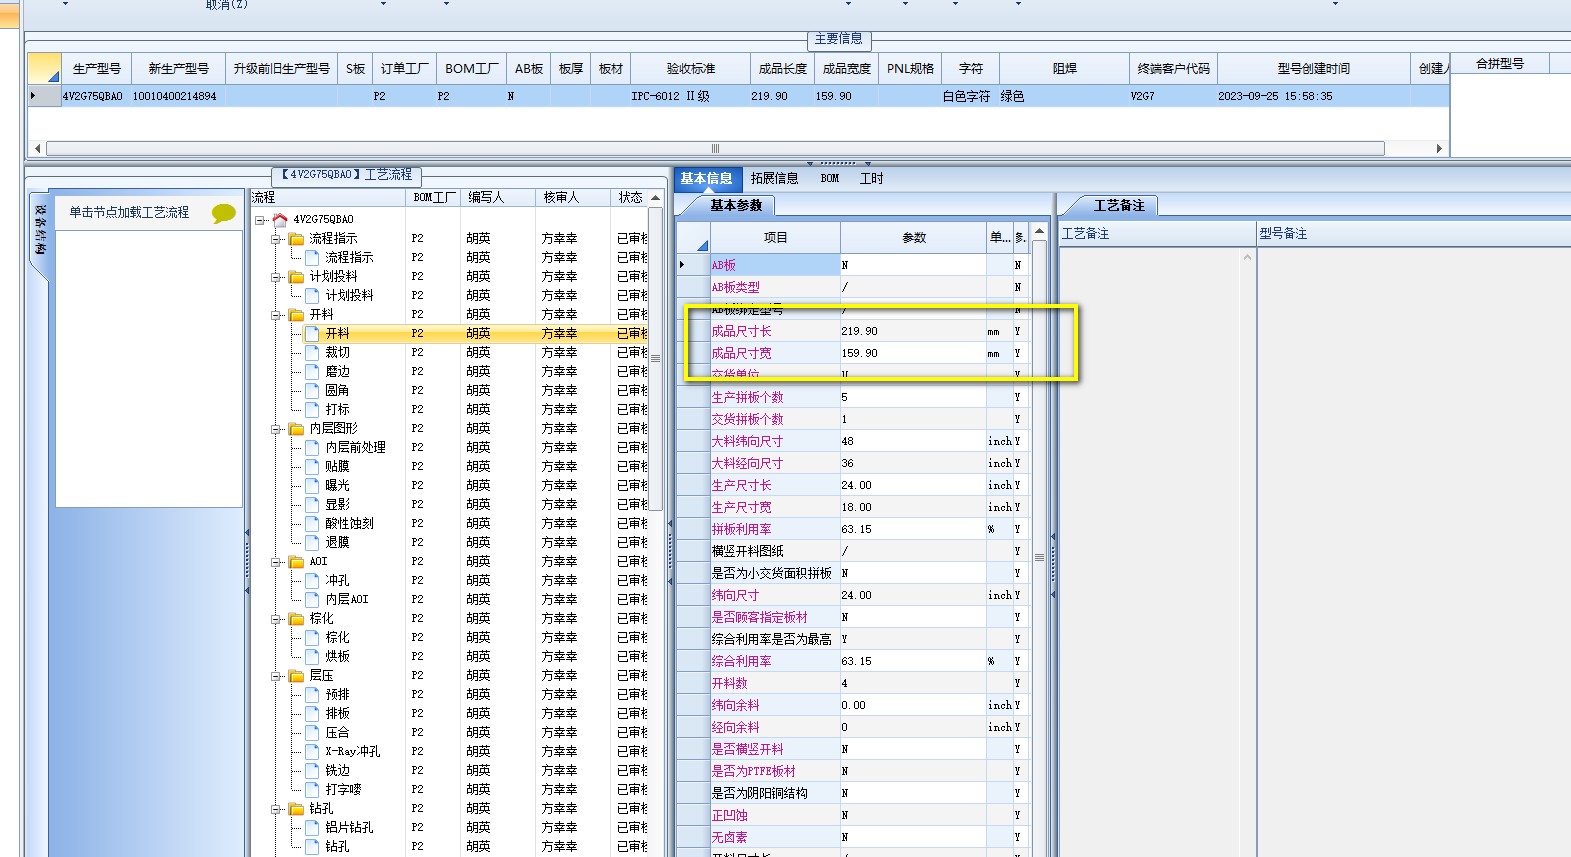
Task: Click the yellow speech bubble icon
Action: (x=224, y=213)
